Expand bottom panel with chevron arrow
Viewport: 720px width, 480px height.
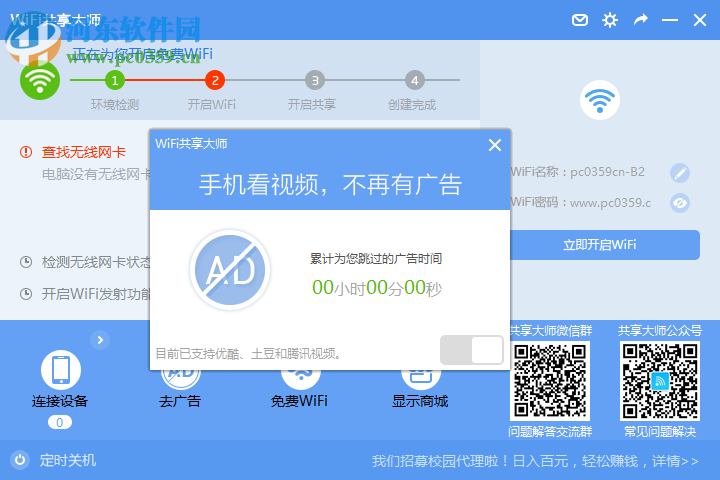coord(100,340)
